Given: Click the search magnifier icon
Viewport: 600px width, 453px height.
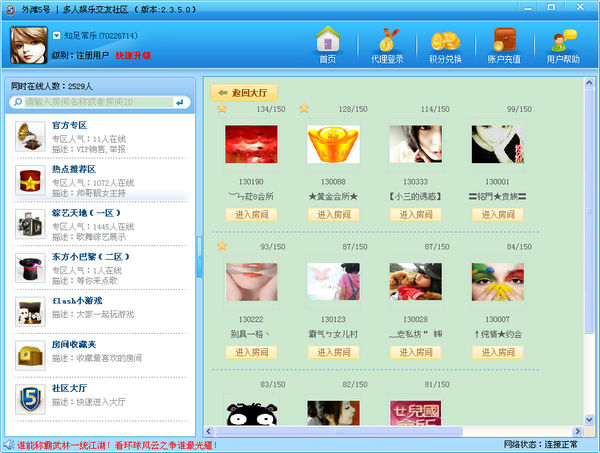Looking at the screenshot, I should pyautogui.click(x=18, y=102).
